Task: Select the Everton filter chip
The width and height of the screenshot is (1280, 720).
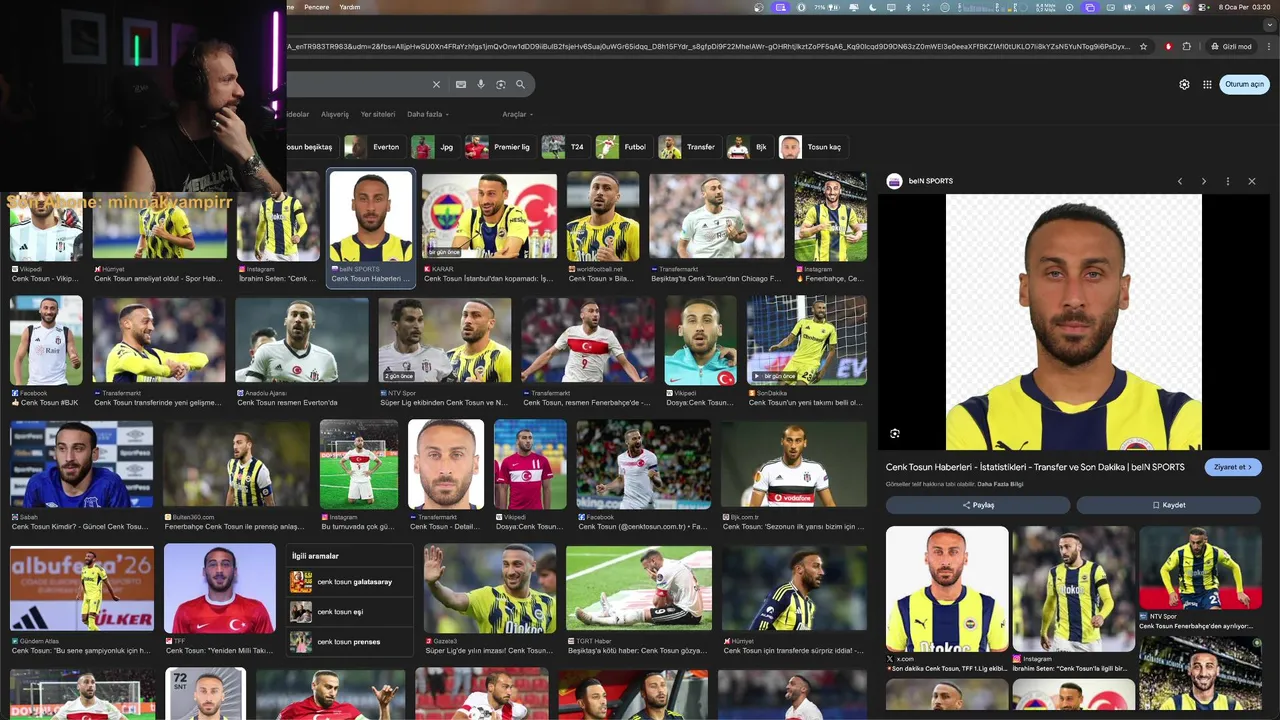Action: pyautogui.click(x=374, y=147)
